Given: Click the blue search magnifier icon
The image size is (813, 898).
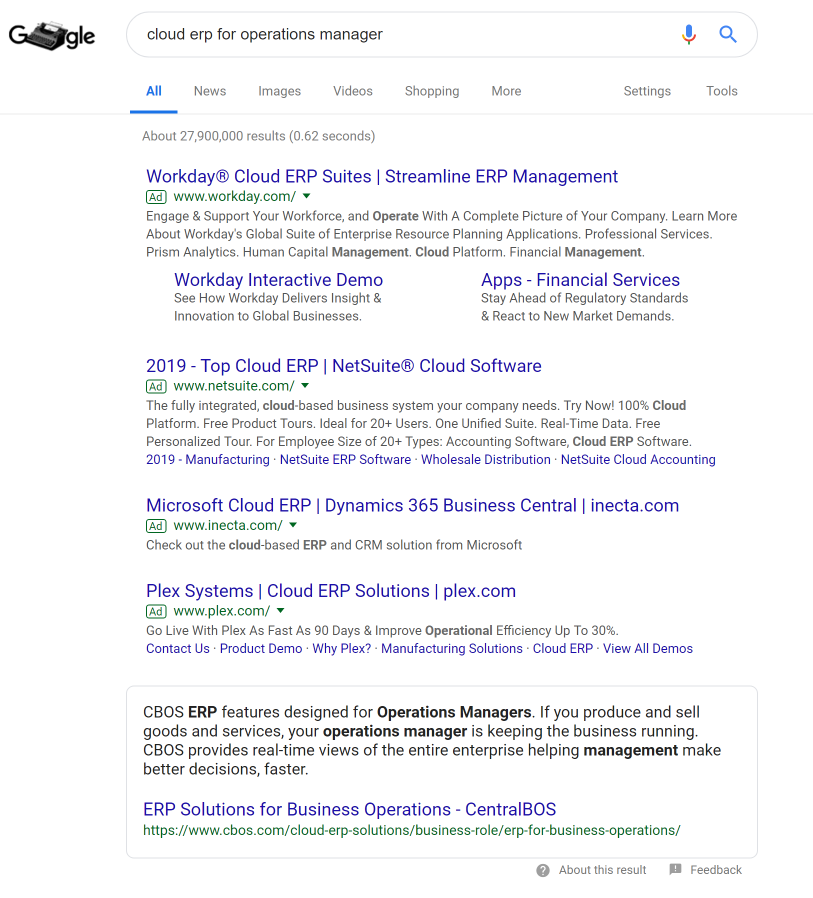Looking at the screenshot, I should click(728, 35).
